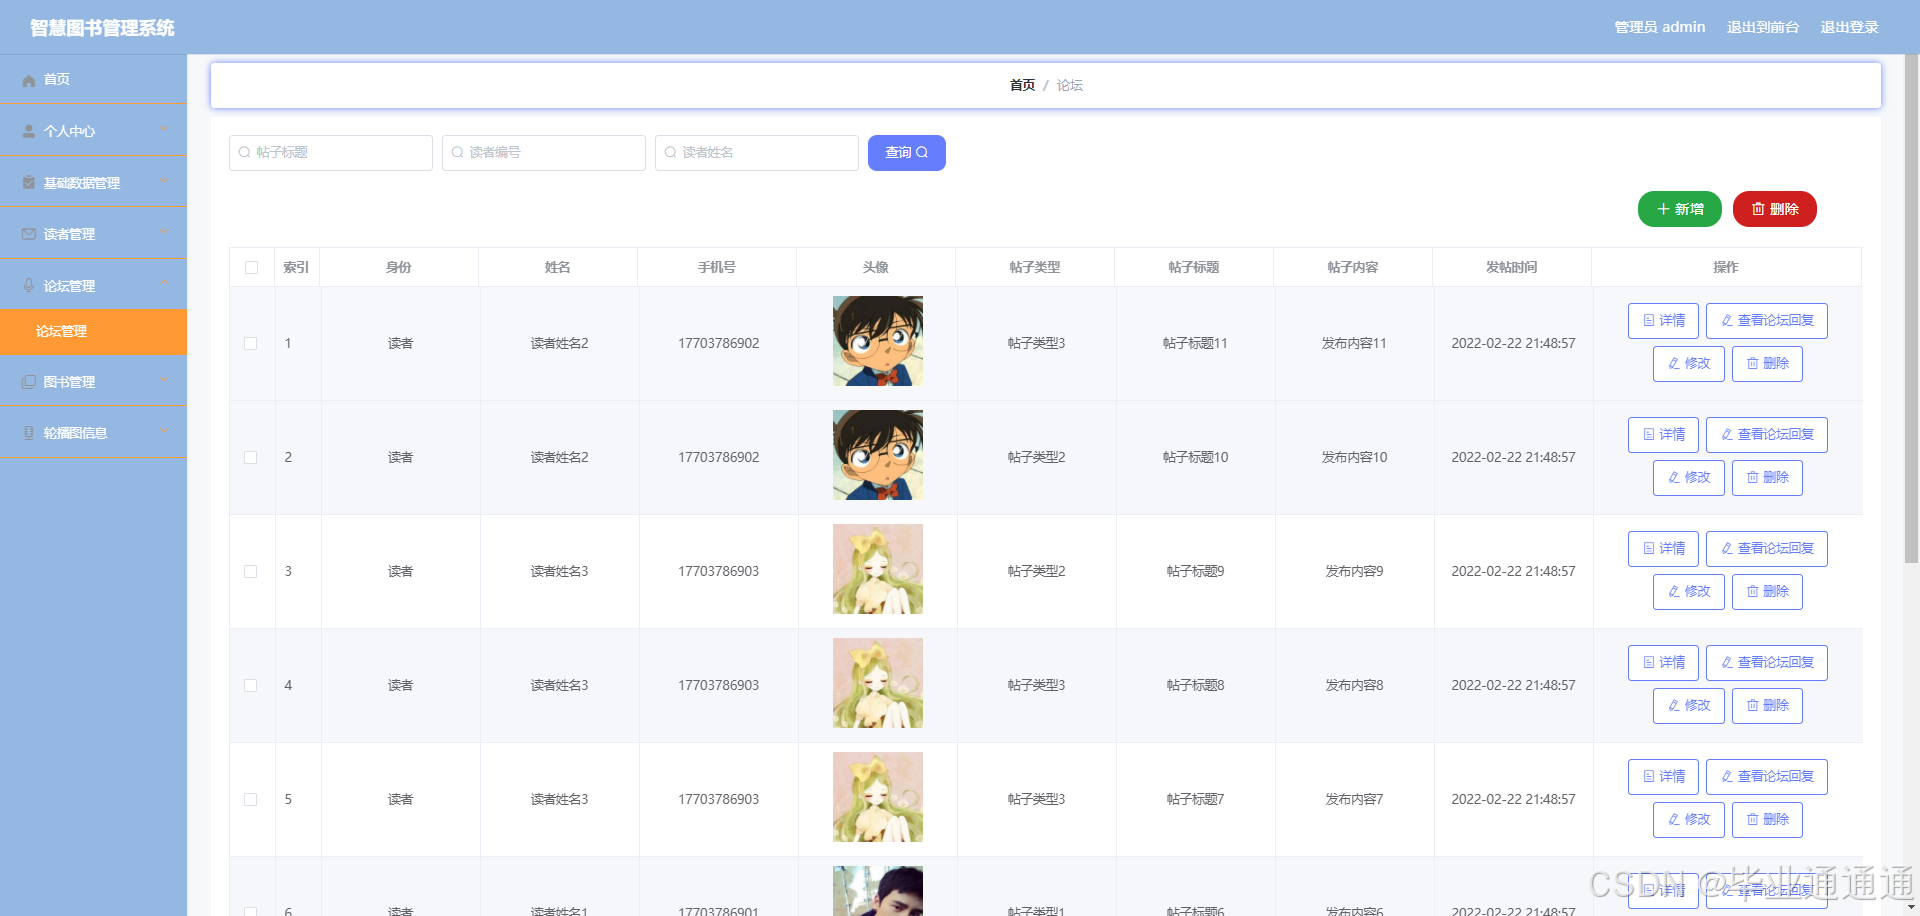1920x916 pixels.
Task: Click the magnifier icon in 查询 button
Action: click(923, 152)
